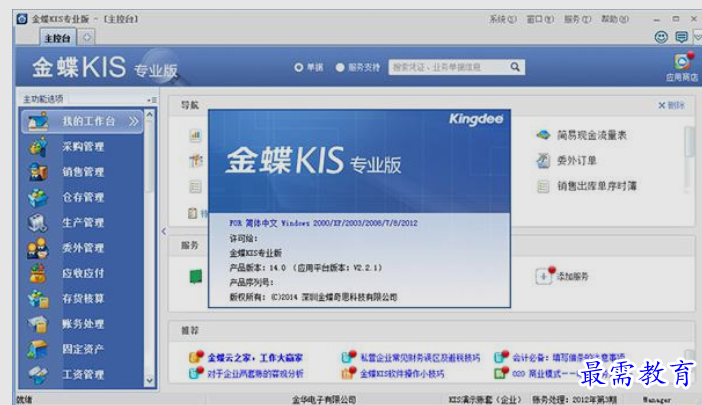The width and height of the screenshot is (702, 405).
Task: Click the Kingdee app icon in title bar
Action: (x=22, y=19)
